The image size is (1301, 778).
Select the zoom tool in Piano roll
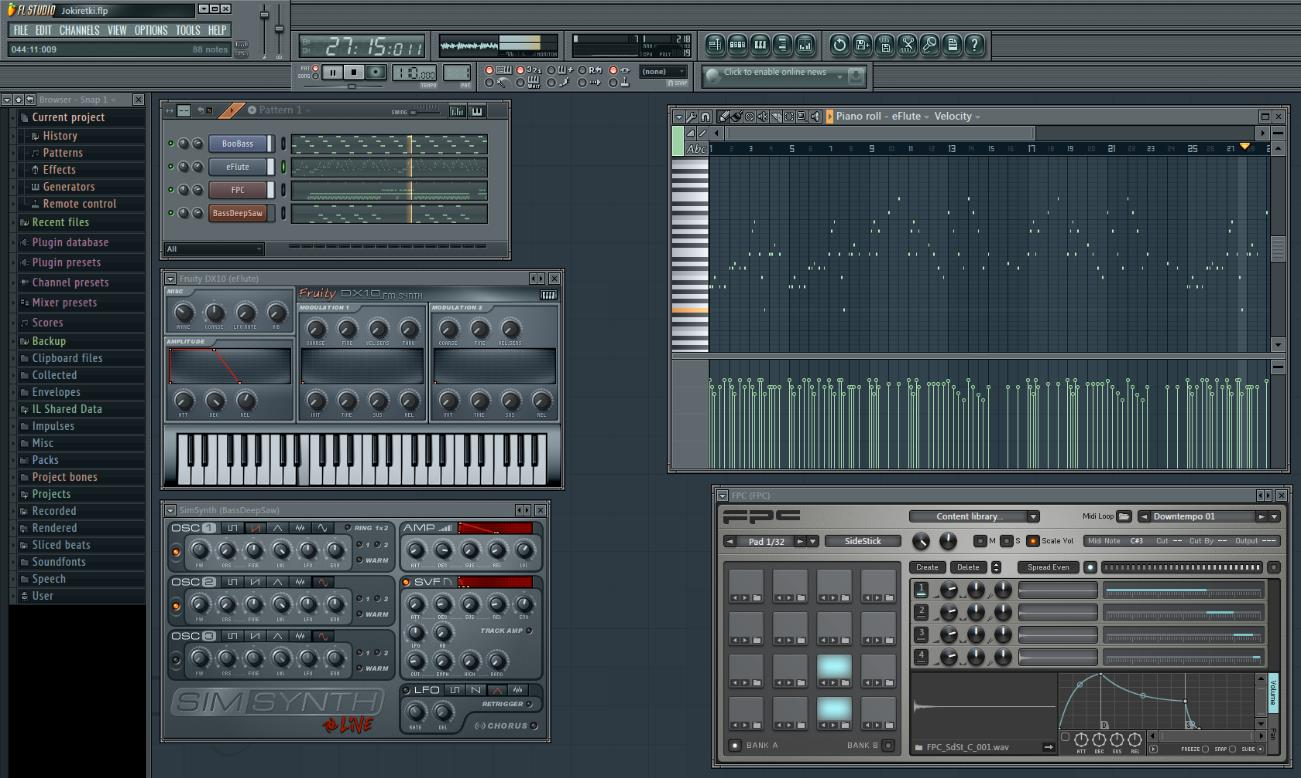pos(802,116)
